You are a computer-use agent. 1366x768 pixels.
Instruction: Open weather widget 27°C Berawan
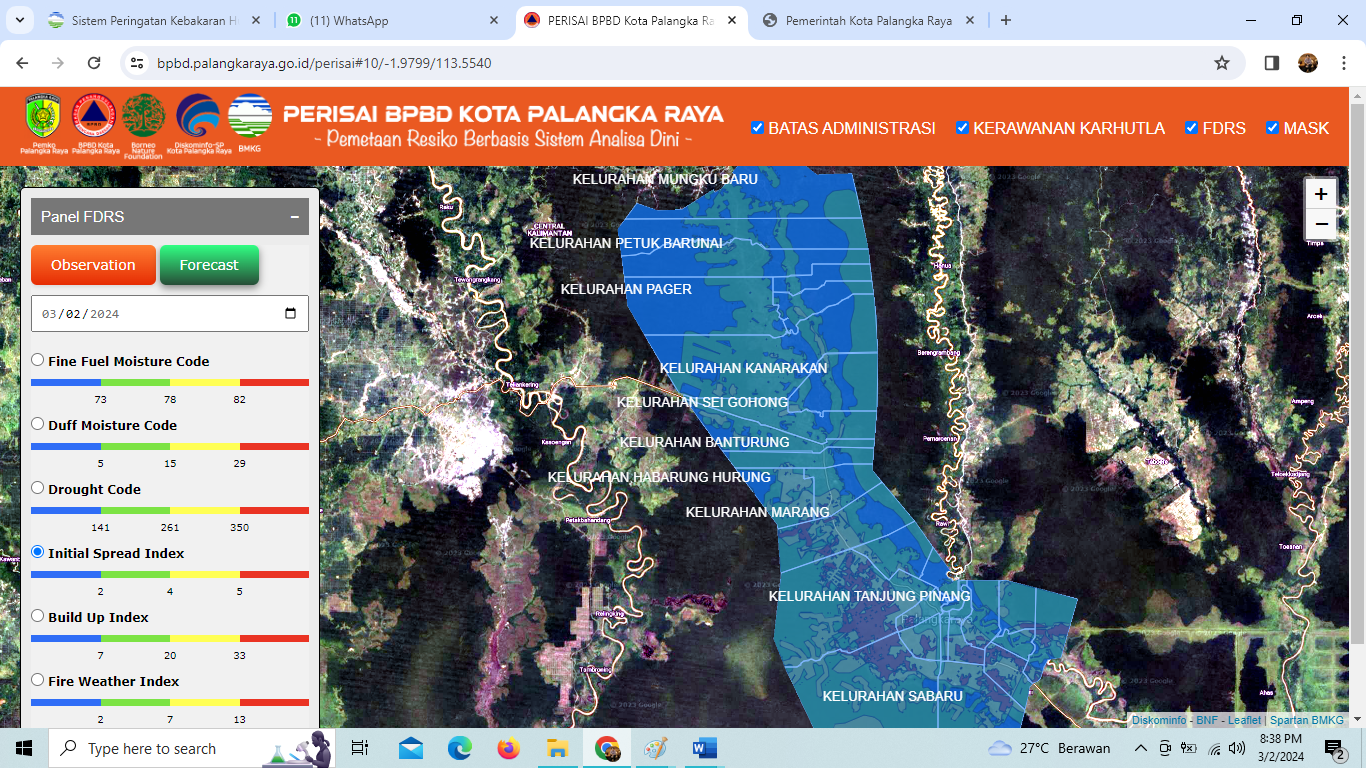coord(1049,748)
